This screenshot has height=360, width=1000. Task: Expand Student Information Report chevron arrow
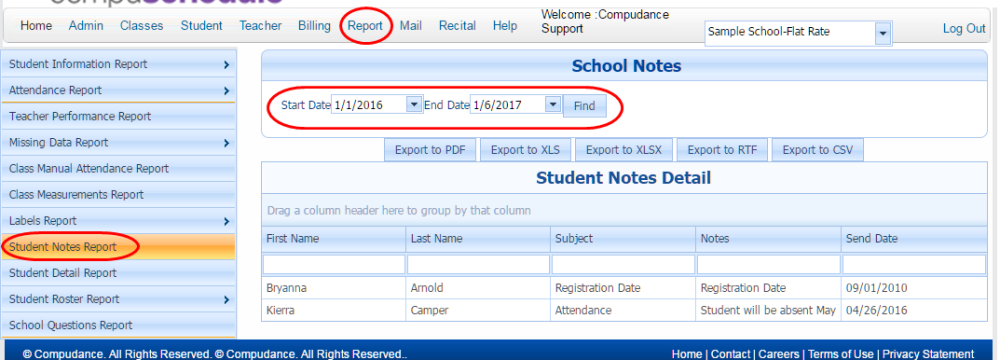(x=226, y=64)
